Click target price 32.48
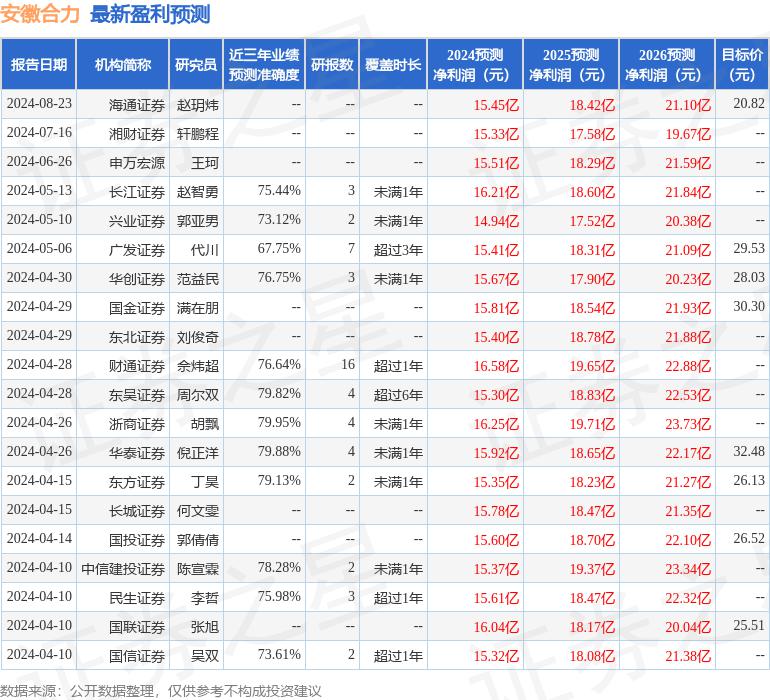 point(749,451)
